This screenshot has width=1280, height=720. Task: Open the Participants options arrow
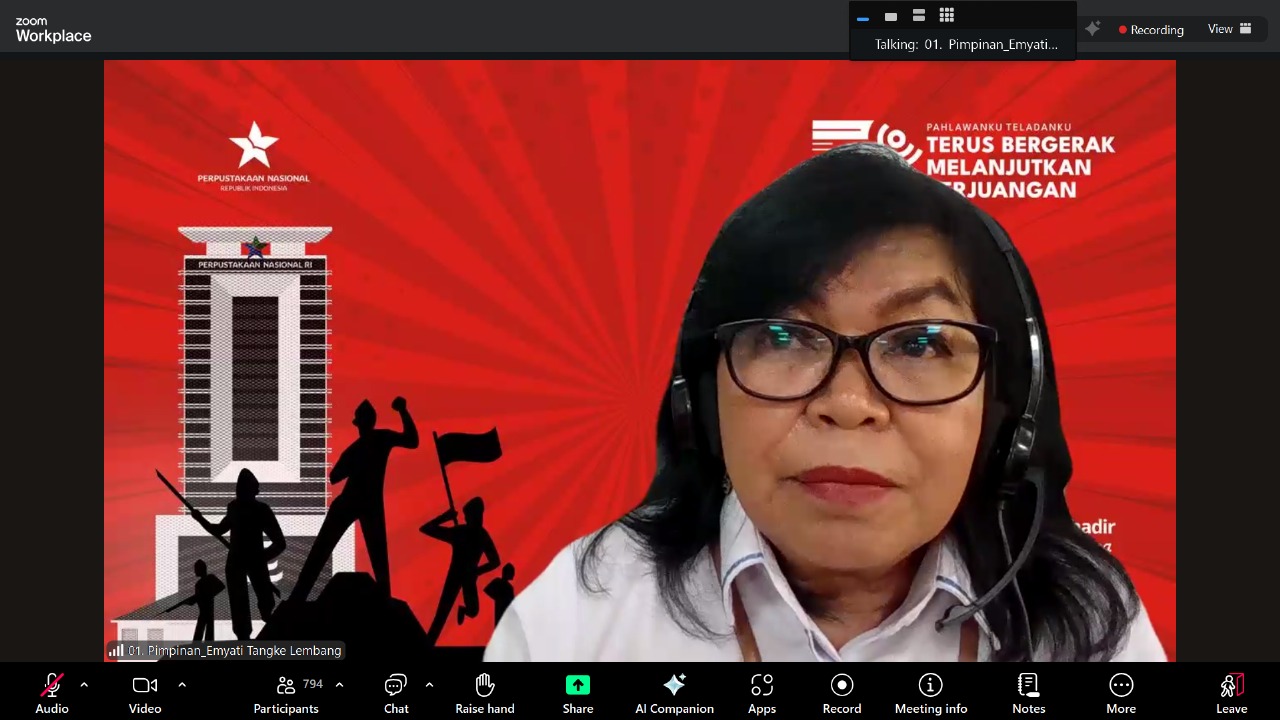[x=339, y=685]
